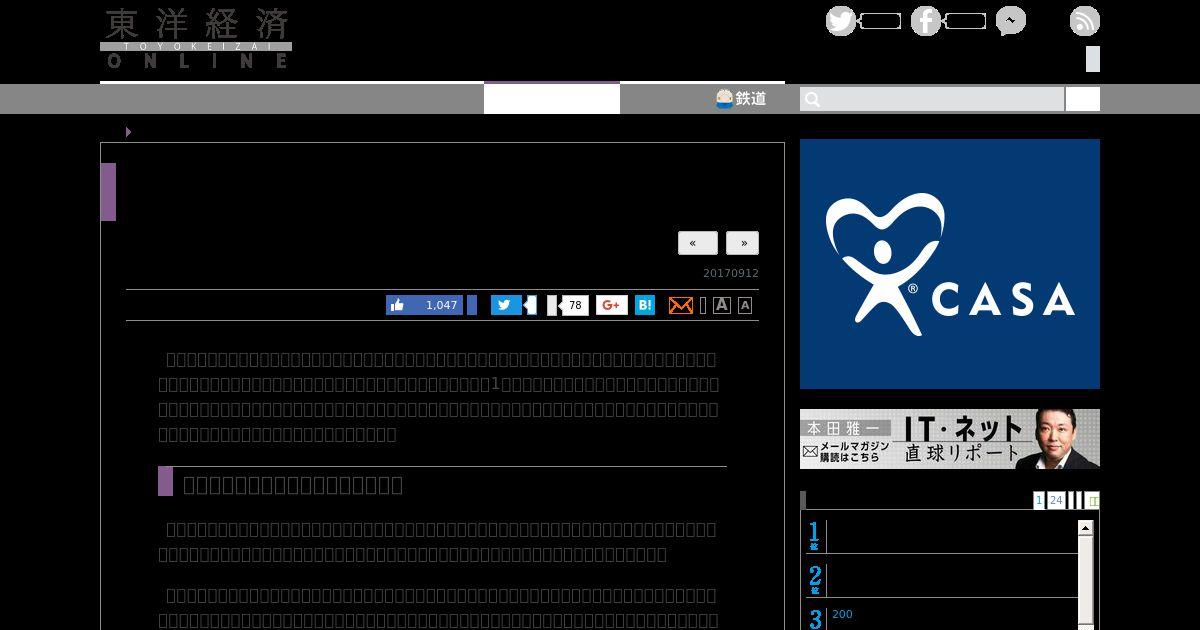Select the highlighted white navigation tab
Image resolution: width=1200 pixels, height=630 pixels.
click(552, 98)
